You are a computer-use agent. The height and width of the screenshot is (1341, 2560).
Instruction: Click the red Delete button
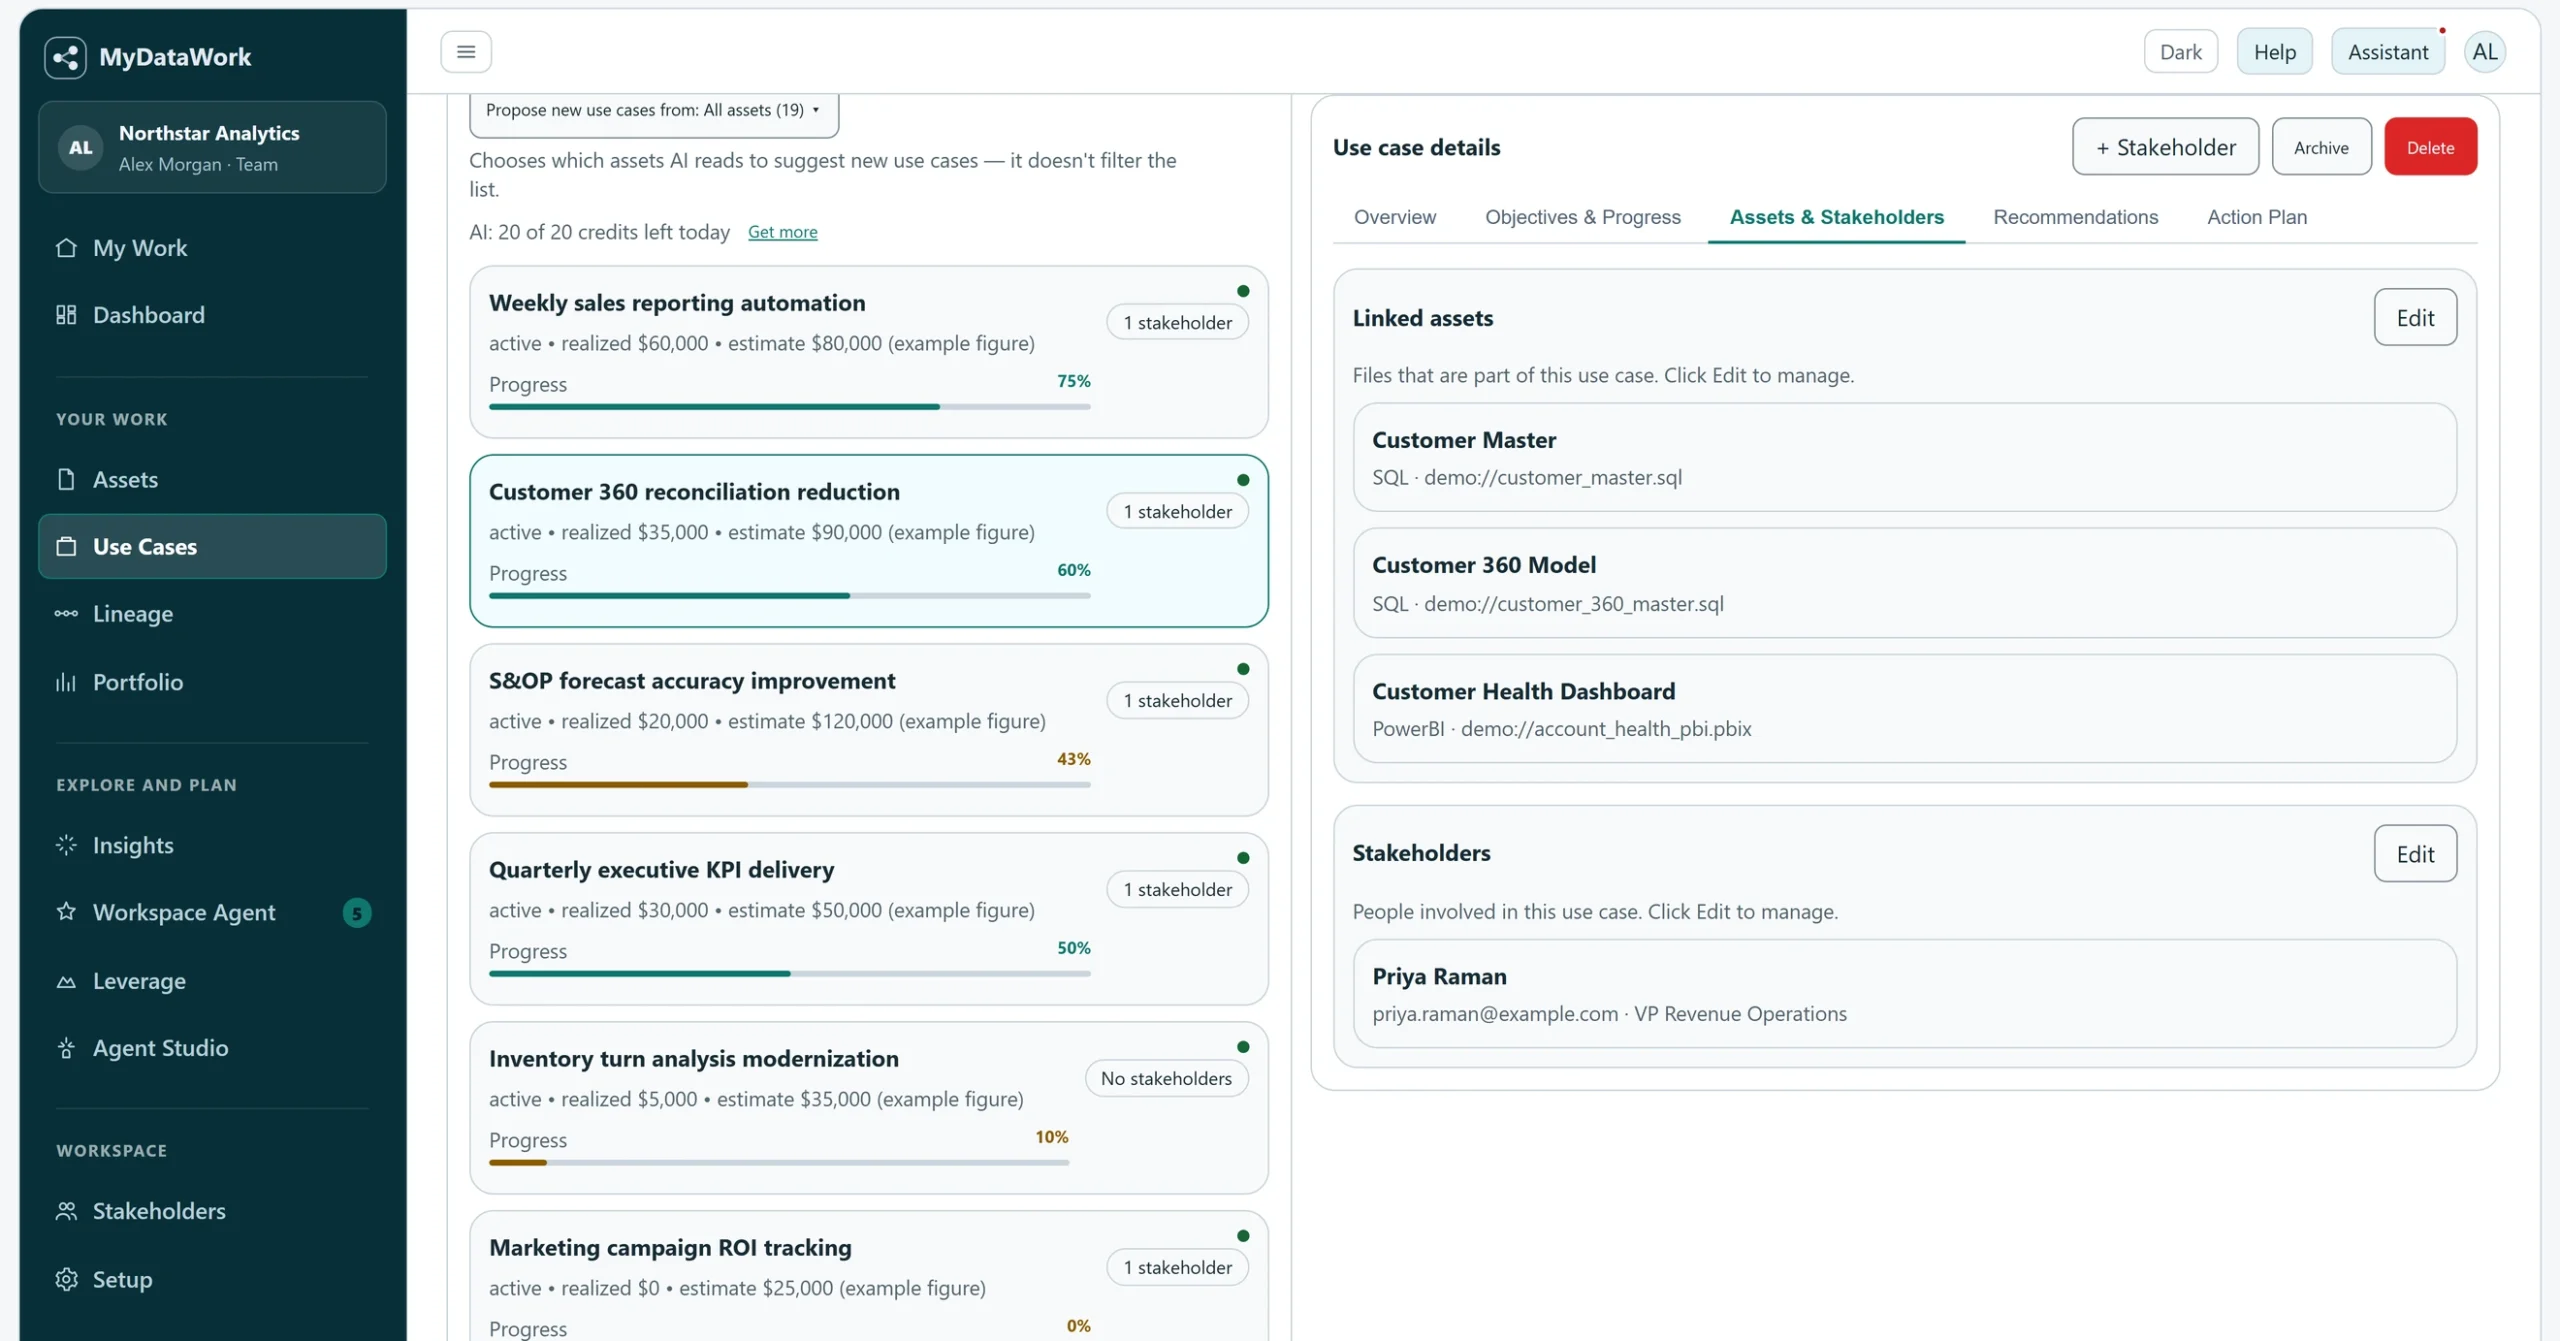2430,146
